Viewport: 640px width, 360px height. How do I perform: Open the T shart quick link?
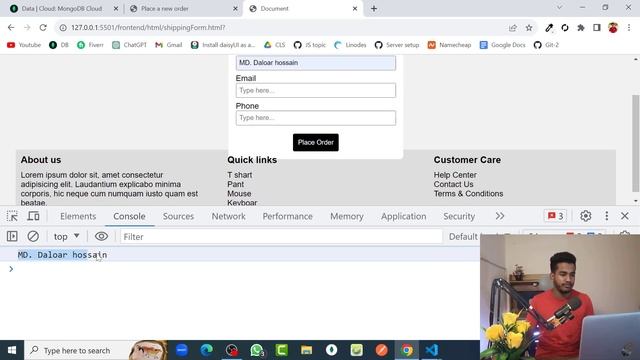pyautogui.click(x=240, y=175)
